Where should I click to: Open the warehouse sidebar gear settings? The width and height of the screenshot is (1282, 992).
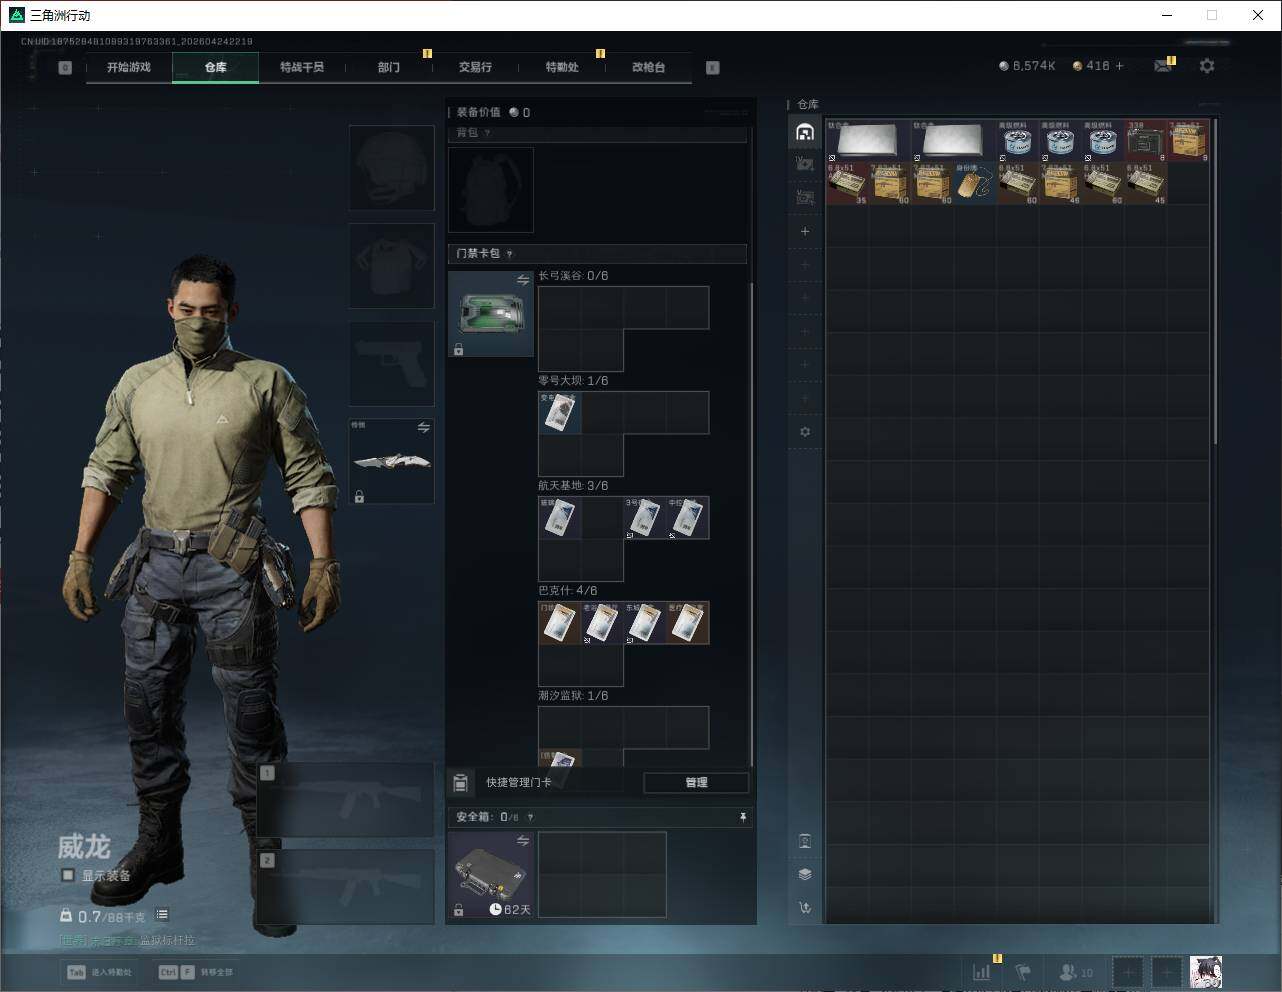click(x=805, y=432)
